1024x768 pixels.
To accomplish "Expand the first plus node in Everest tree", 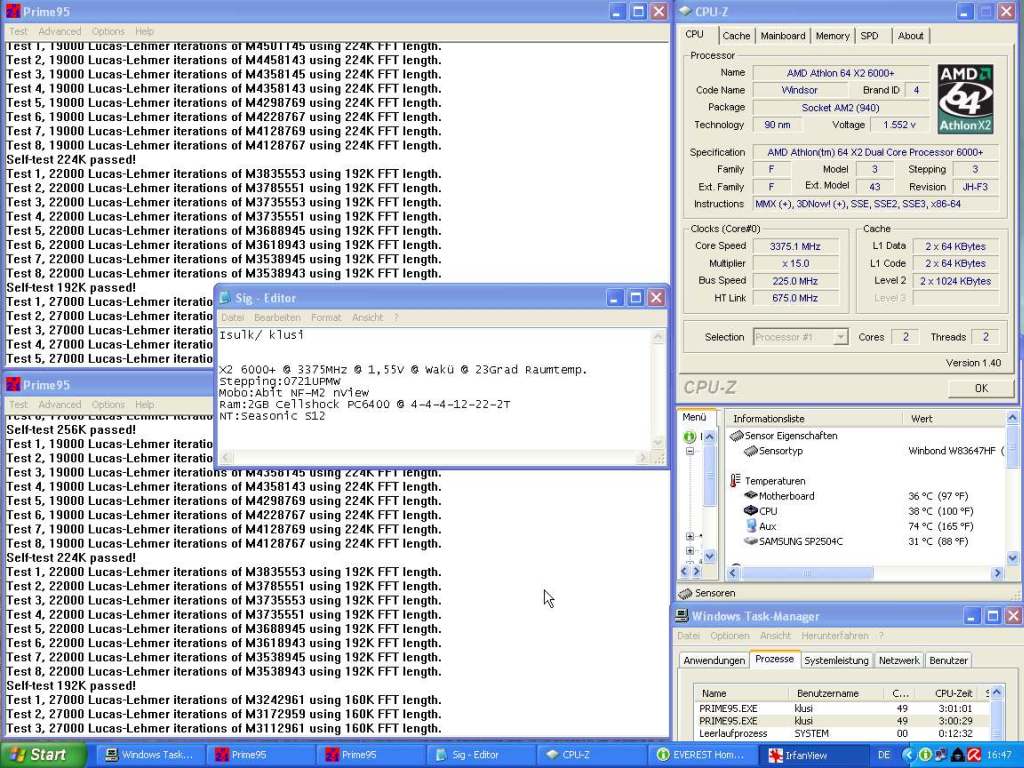I will tap(690, 536).
